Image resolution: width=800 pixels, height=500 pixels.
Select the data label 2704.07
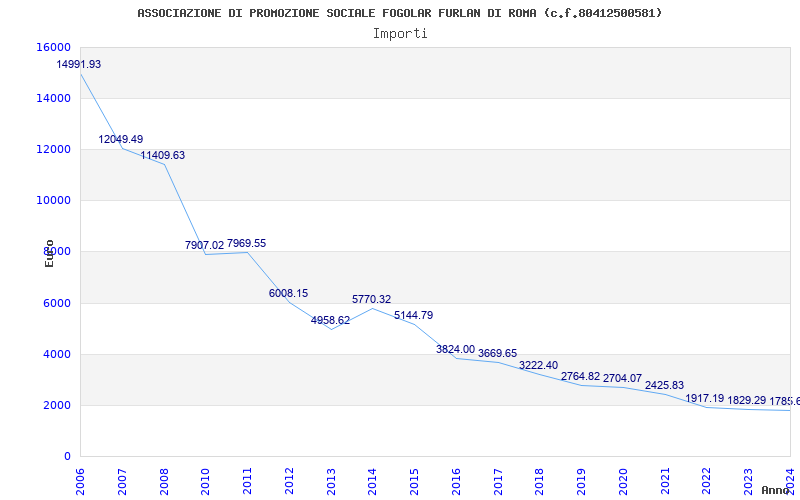pyautogui.click(x=622, y=378)
